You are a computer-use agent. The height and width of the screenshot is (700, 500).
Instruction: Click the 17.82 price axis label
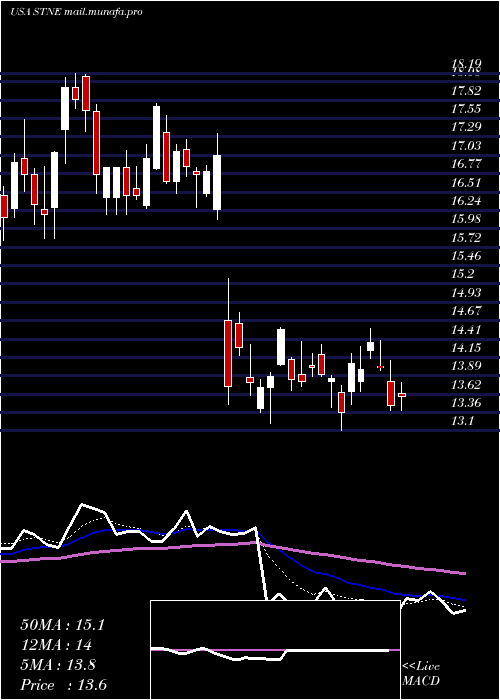point(466,91)
